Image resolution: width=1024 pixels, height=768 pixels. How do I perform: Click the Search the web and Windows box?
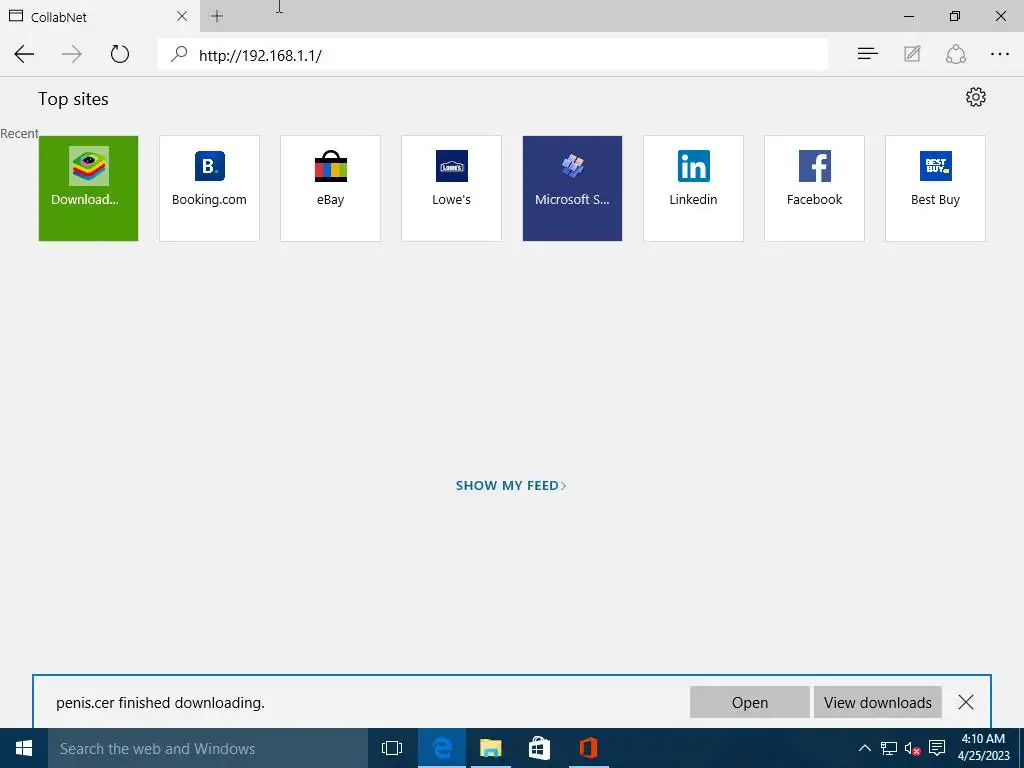(x=208, y=748)
